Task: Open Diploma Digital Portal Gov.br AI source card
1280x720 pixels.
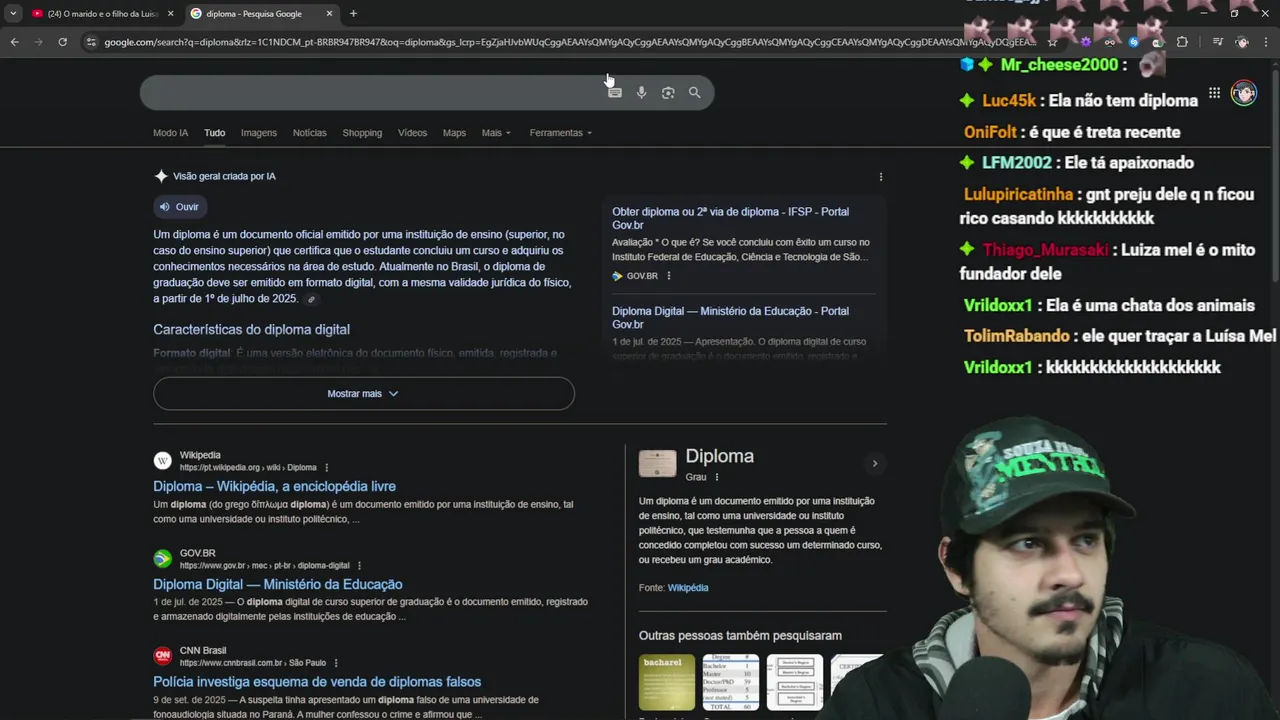Action: [744, 326]
